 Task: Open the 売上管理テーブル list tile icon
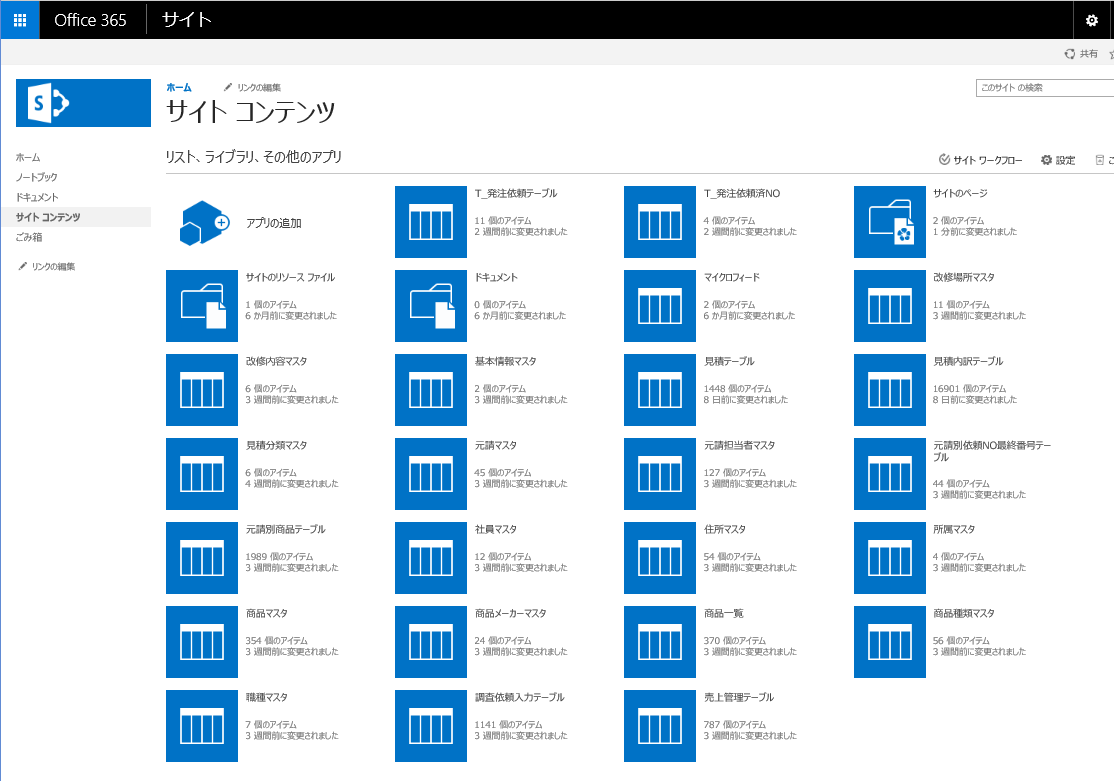pyautogui.click(x=660, y=726)
